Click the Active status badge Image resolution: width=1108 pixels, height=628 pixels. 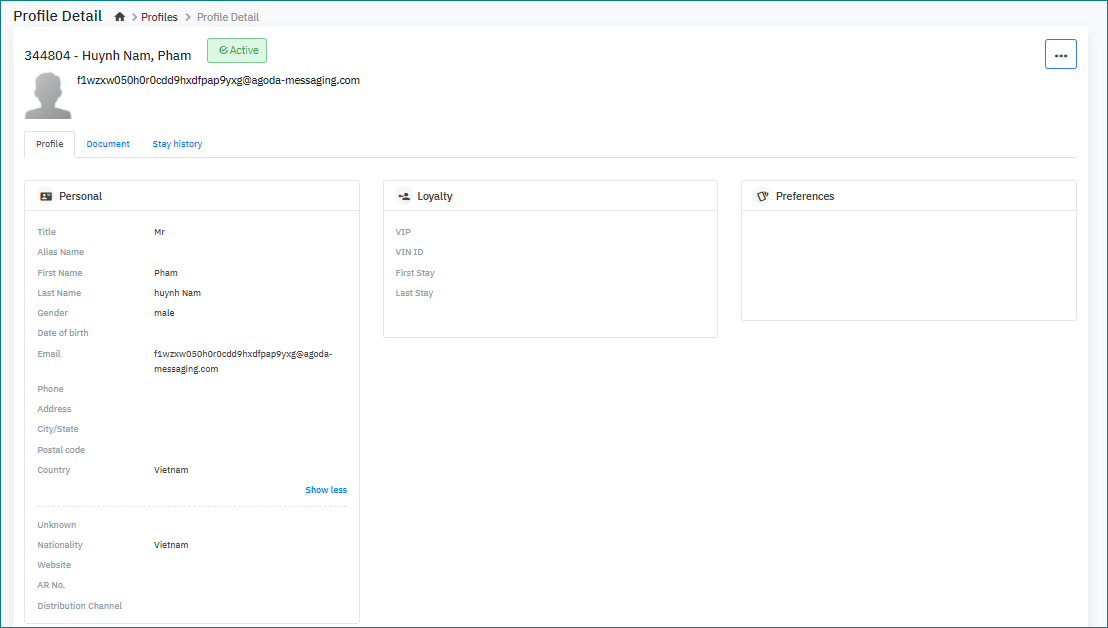click(x=237, y=51)
